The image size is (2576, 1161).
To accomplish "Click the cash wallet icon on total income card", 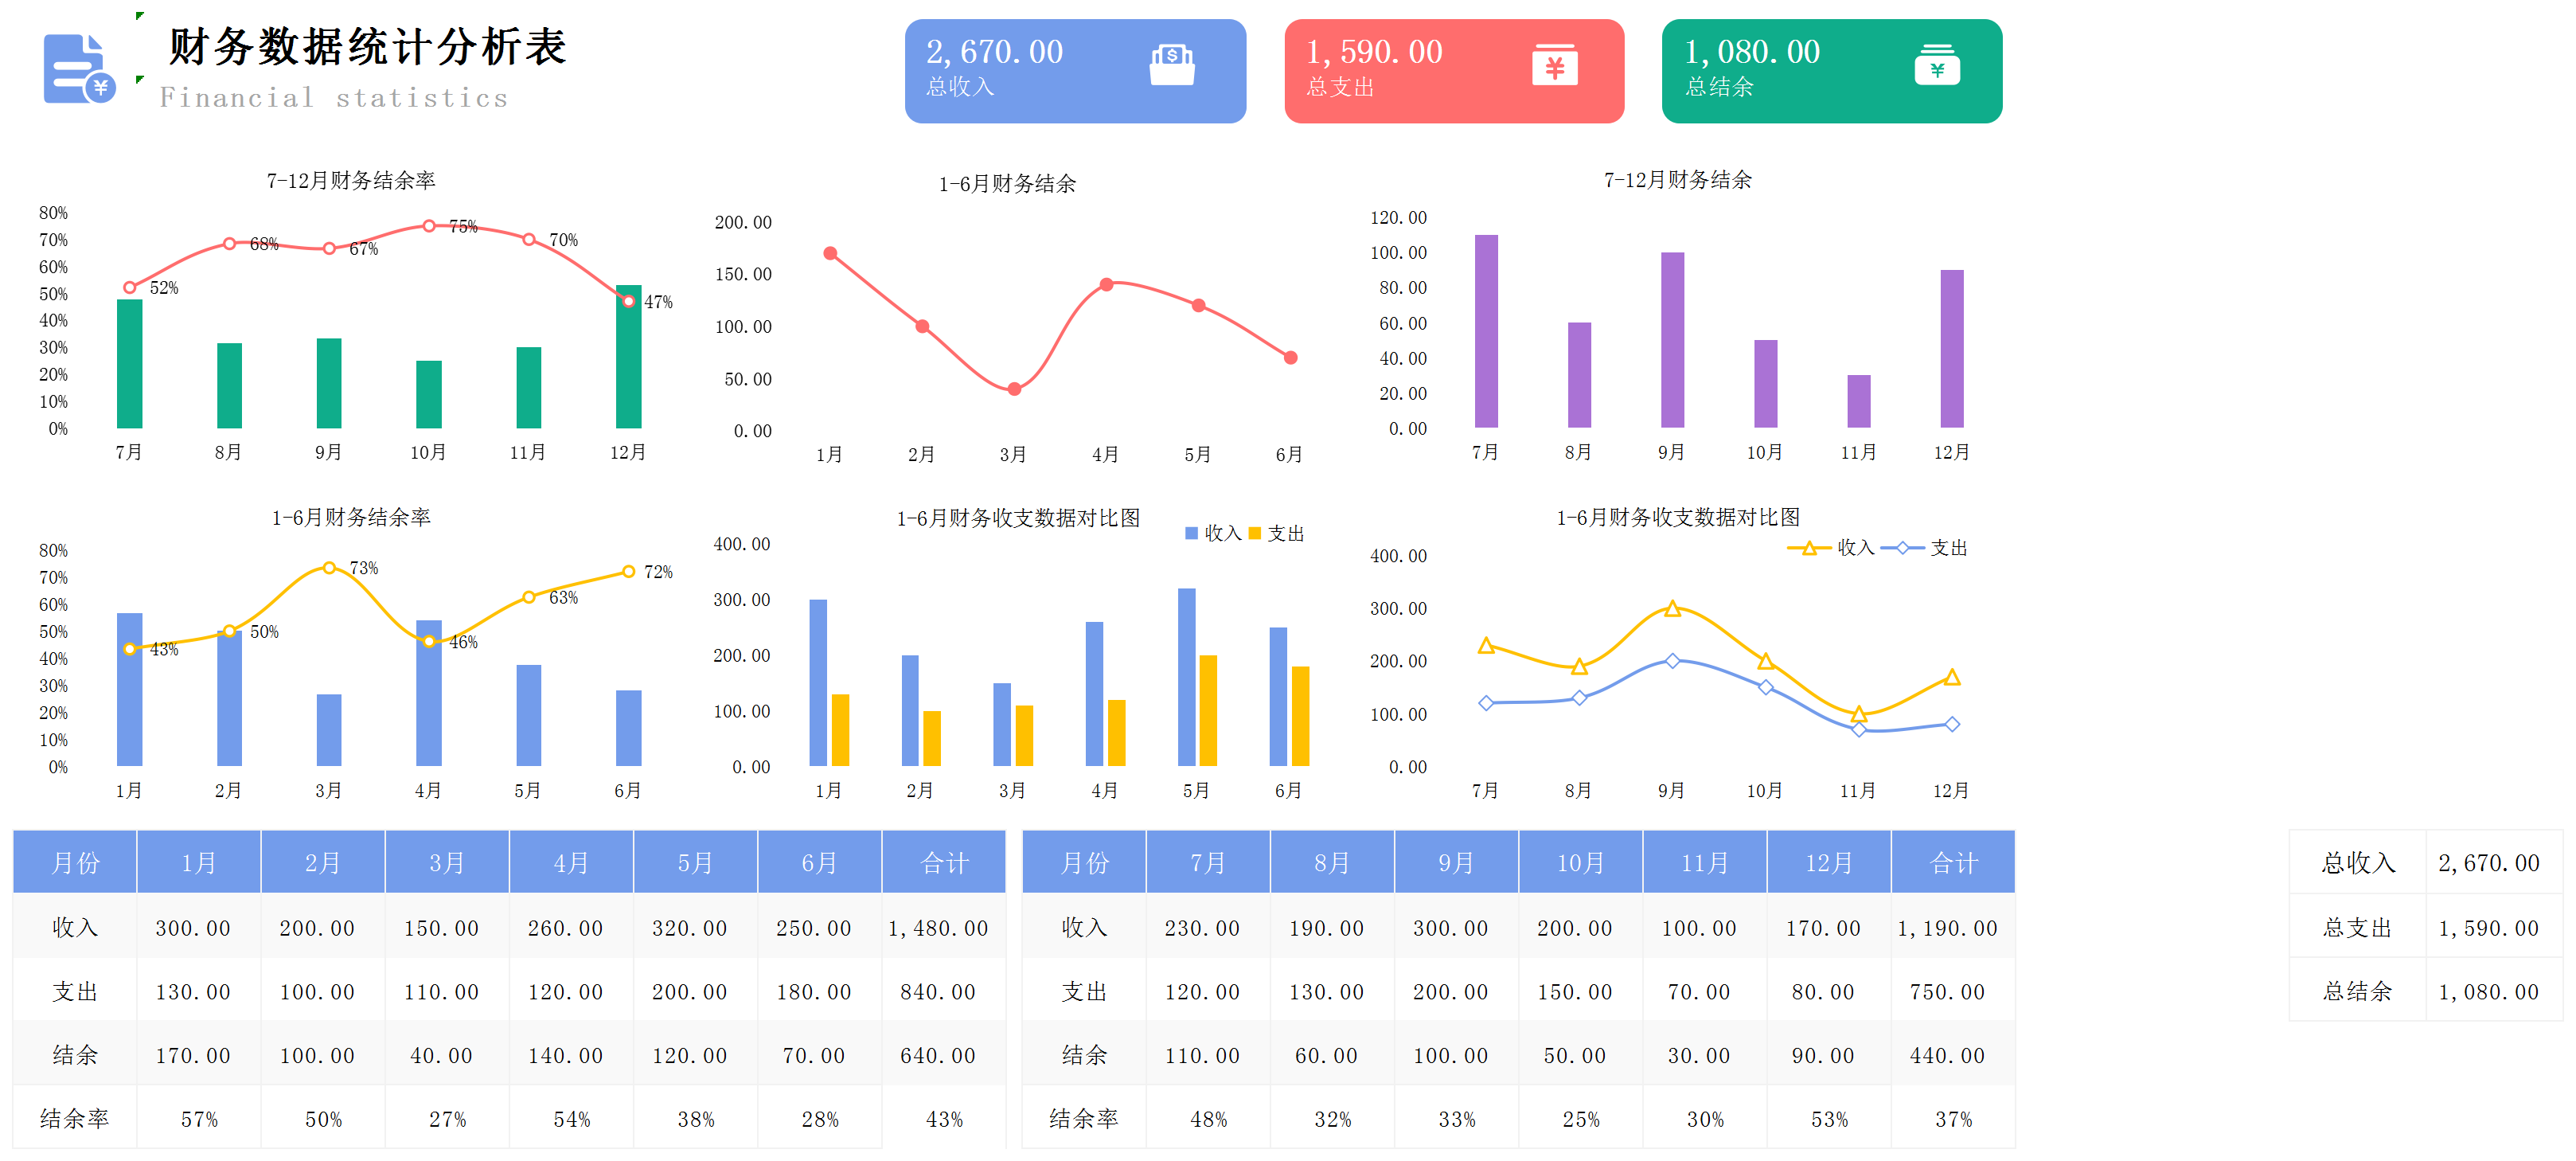I will coord(1171,65).
